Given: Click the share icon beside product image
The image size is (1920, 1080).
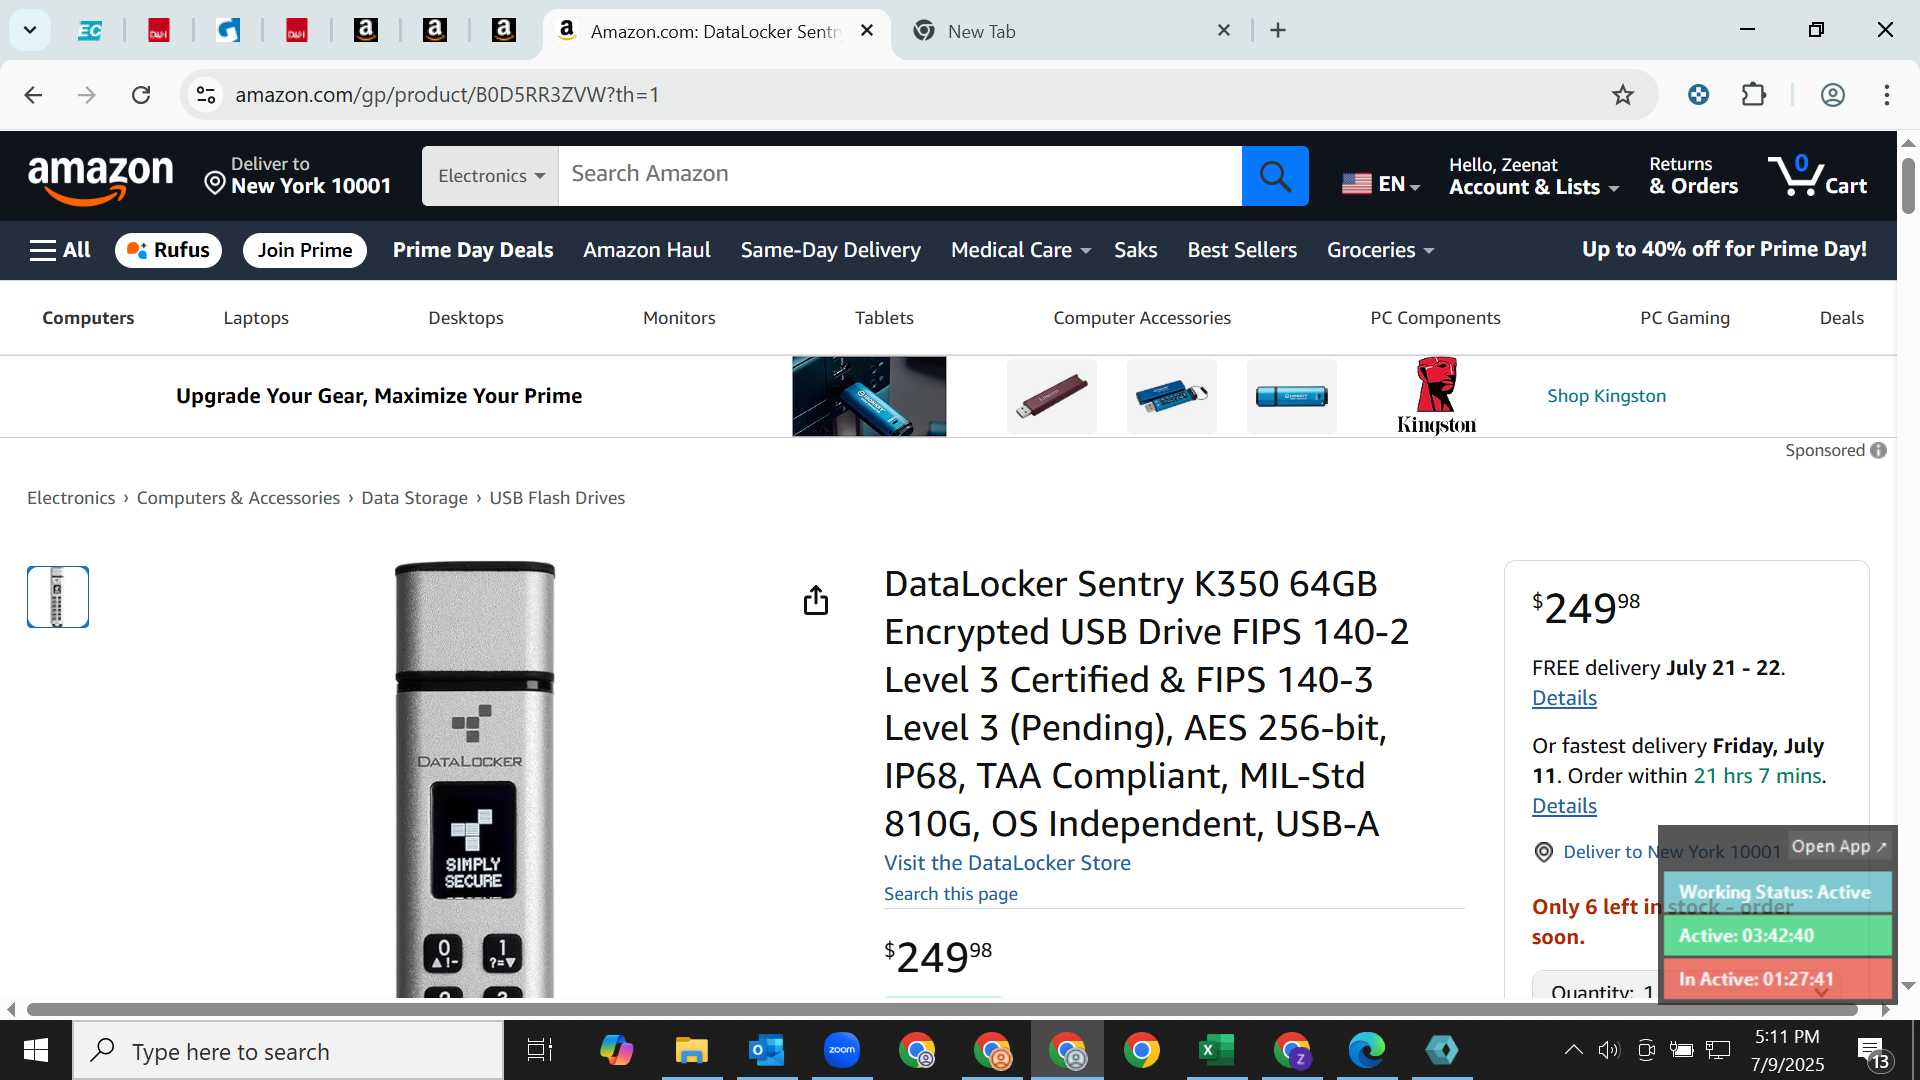Looking at the screenshot, I should [816, 600].
